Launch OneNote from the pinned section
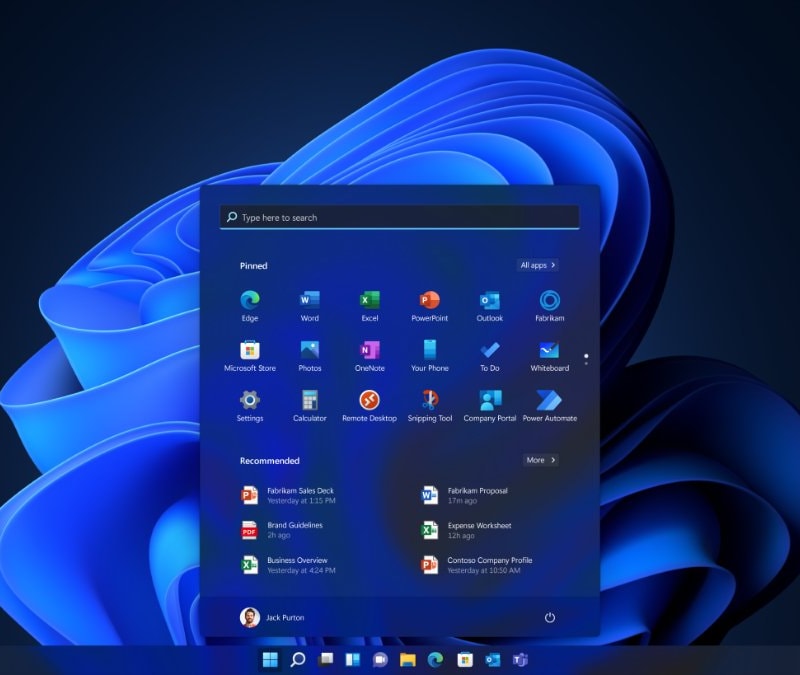 tap(369, 351)
